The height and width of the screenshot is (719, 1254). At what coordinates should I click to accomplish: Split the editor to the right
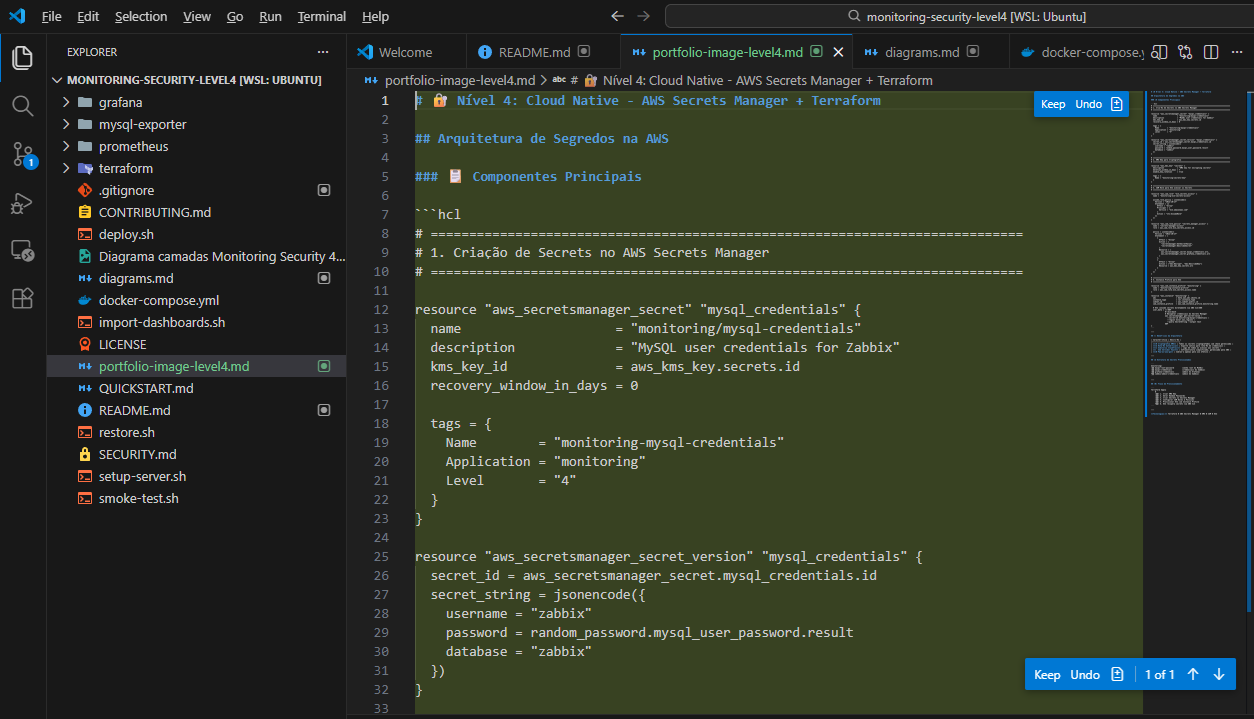1211,52
